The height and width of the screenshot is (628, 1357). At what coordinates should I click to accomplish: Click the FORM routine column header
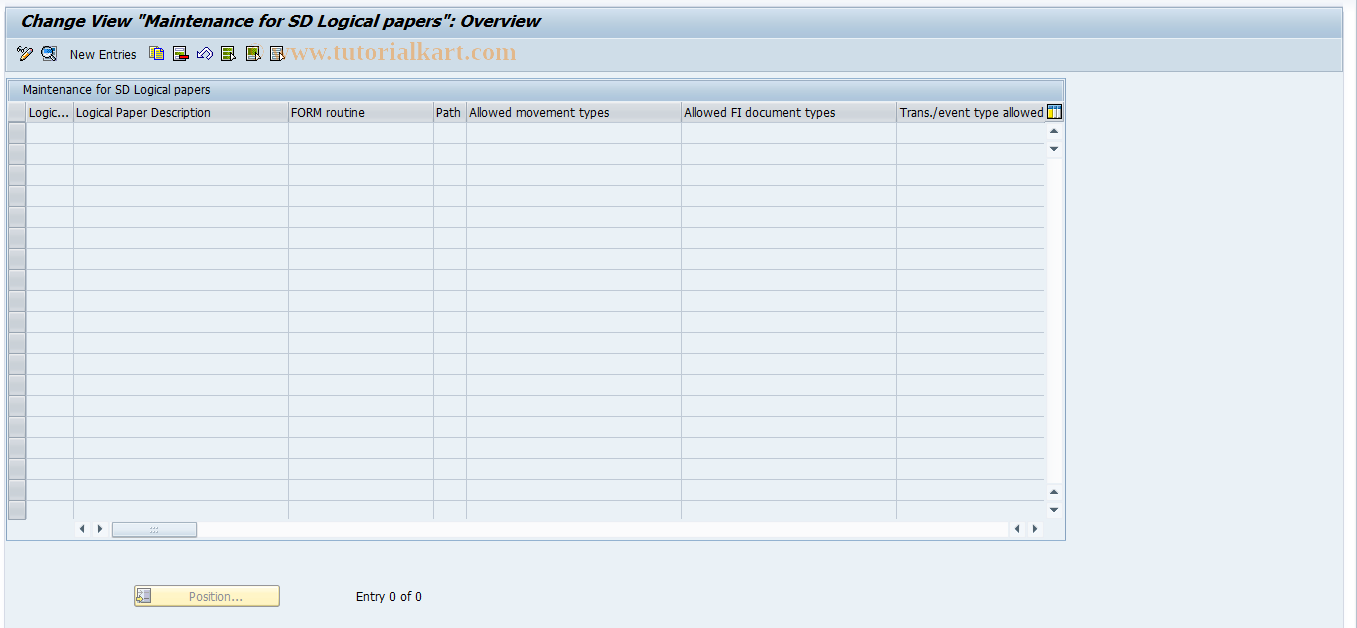pos(361,112)
